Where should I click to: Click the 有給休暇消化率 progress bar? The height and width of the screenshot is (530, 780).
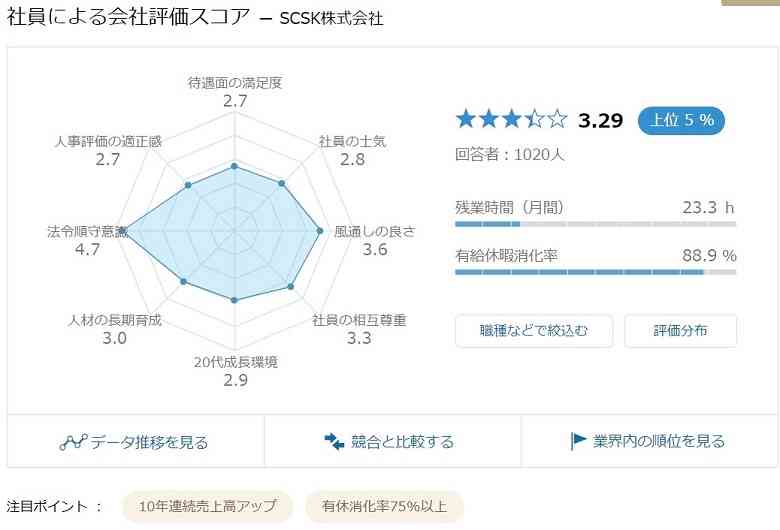point(595,272)
